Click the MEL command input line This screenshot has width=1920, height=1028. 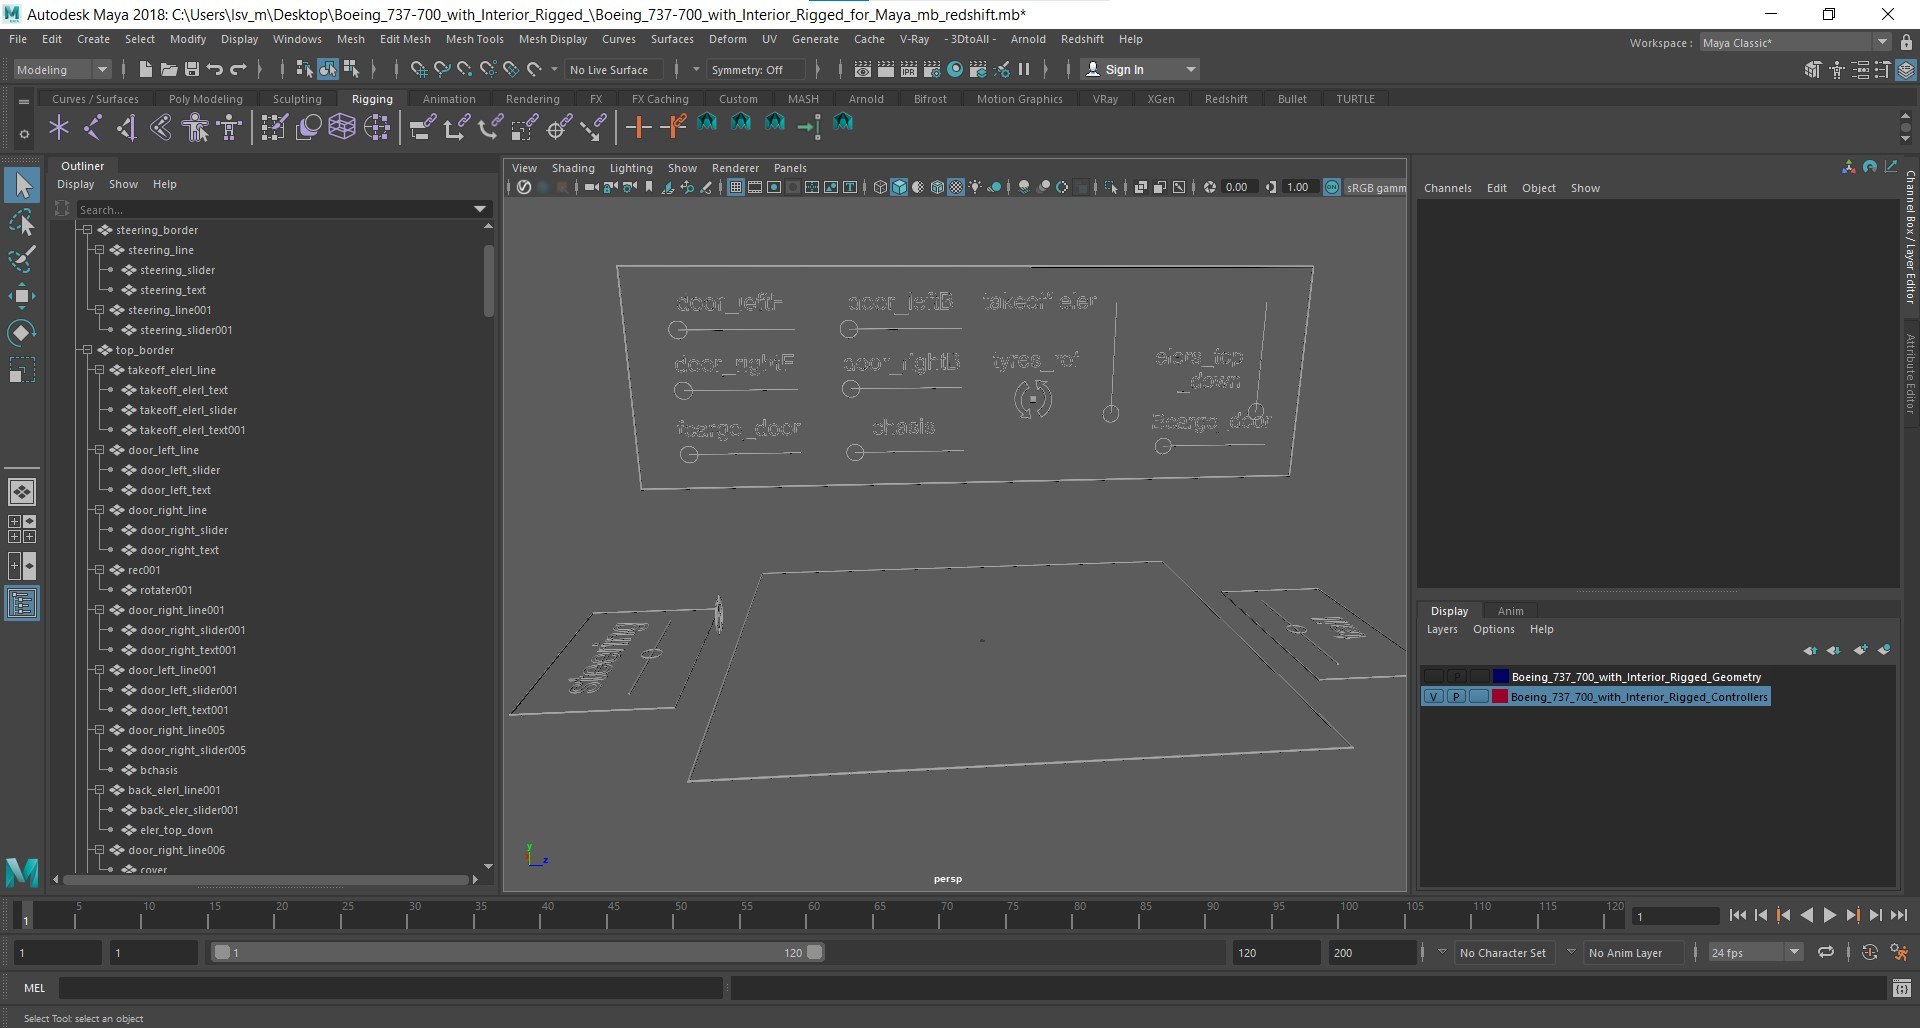click(390, 988)
